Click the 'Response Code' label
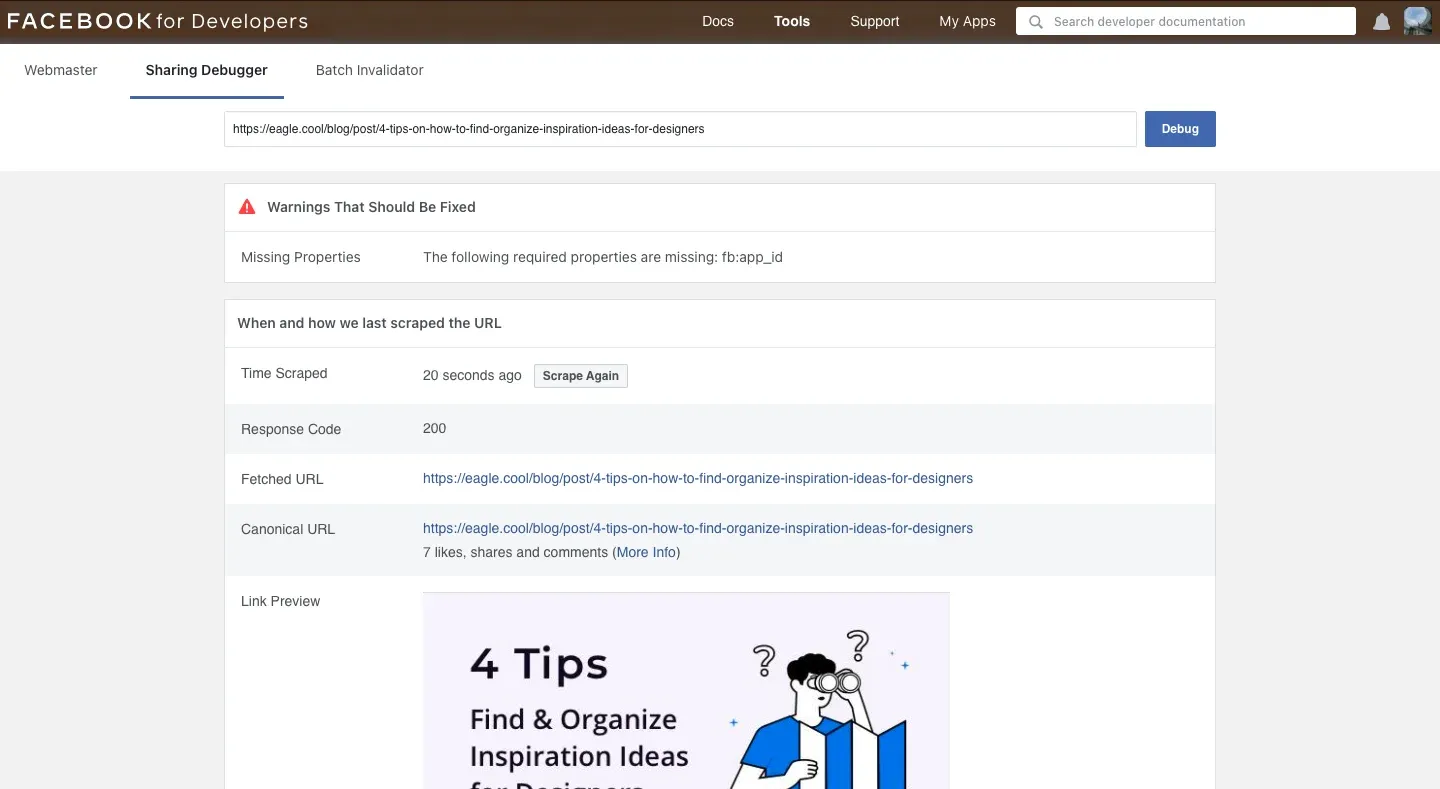This screenshot has height=789, width=1440. pos(291,429)
